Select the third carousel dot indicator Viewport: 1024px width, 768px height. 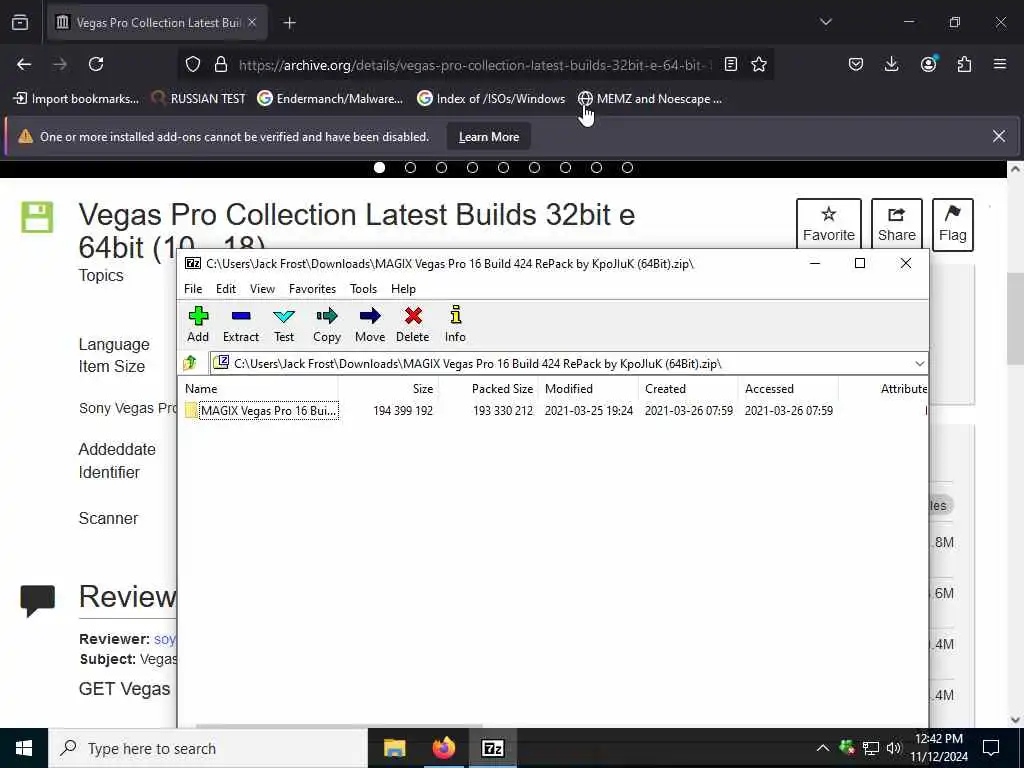tap(441, 168)
